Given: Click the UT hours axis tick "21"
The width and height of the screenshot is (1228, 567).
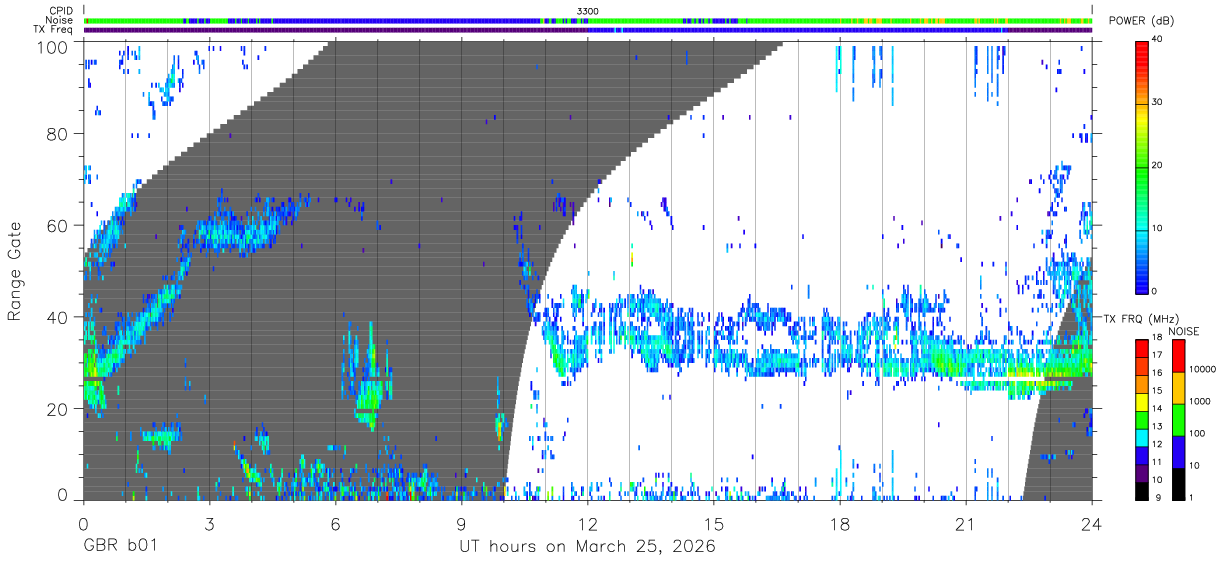Looking at the screenshot, I should (966, 522).
